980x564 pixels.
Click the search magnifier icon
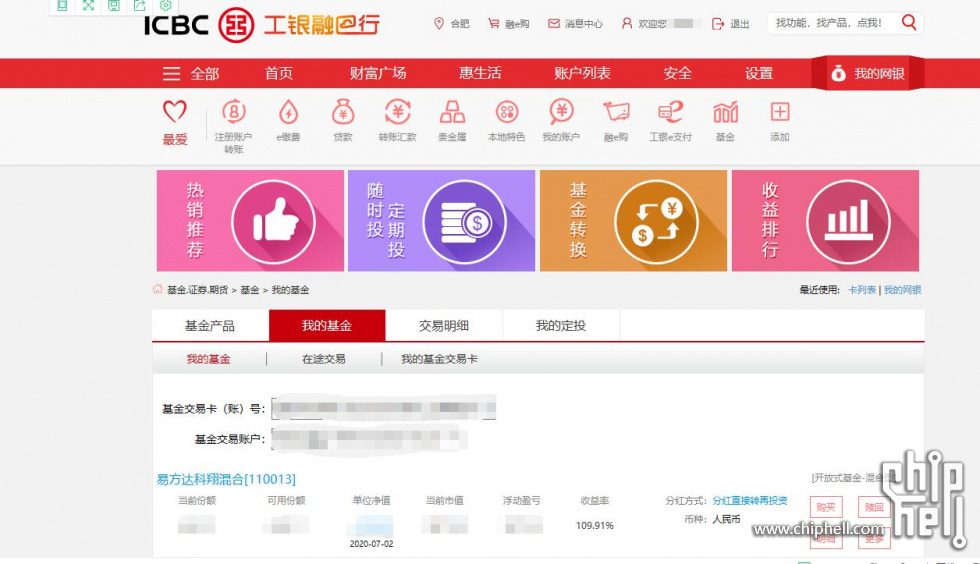[909, 23]
